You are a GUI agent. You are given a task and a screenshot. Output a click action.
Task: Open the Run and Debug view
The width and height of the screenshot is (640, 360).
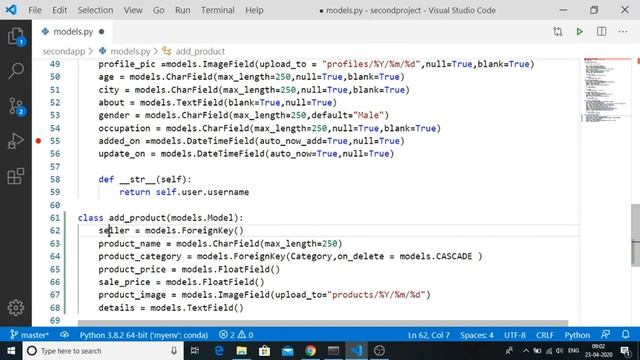(x=16, y=141)
